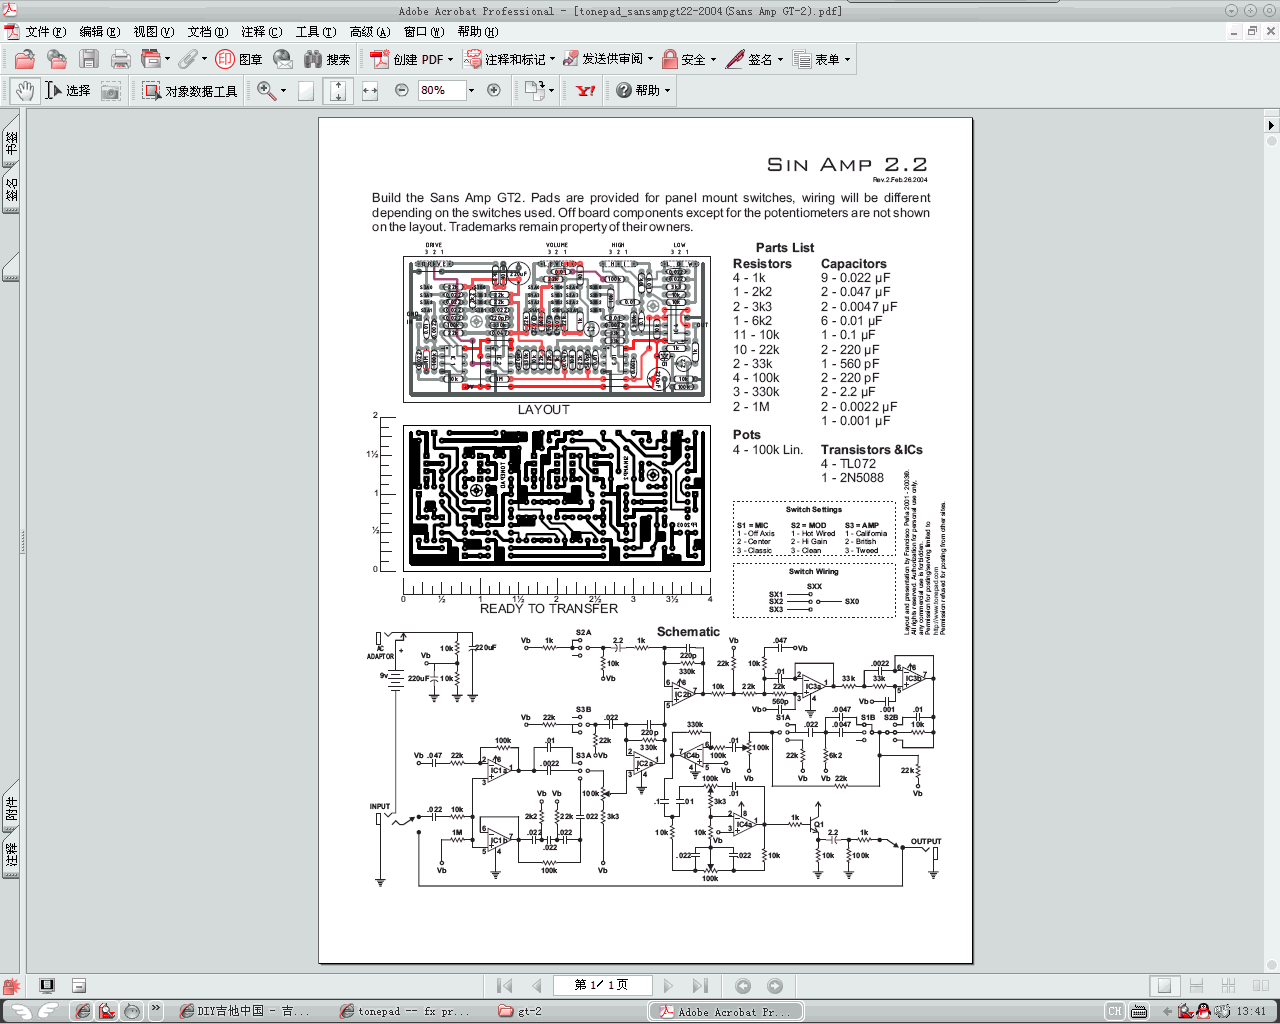Screen dimensions: 1280x1024
Task: Expand the paperclip attach dropdown
Action: point(204,60)
